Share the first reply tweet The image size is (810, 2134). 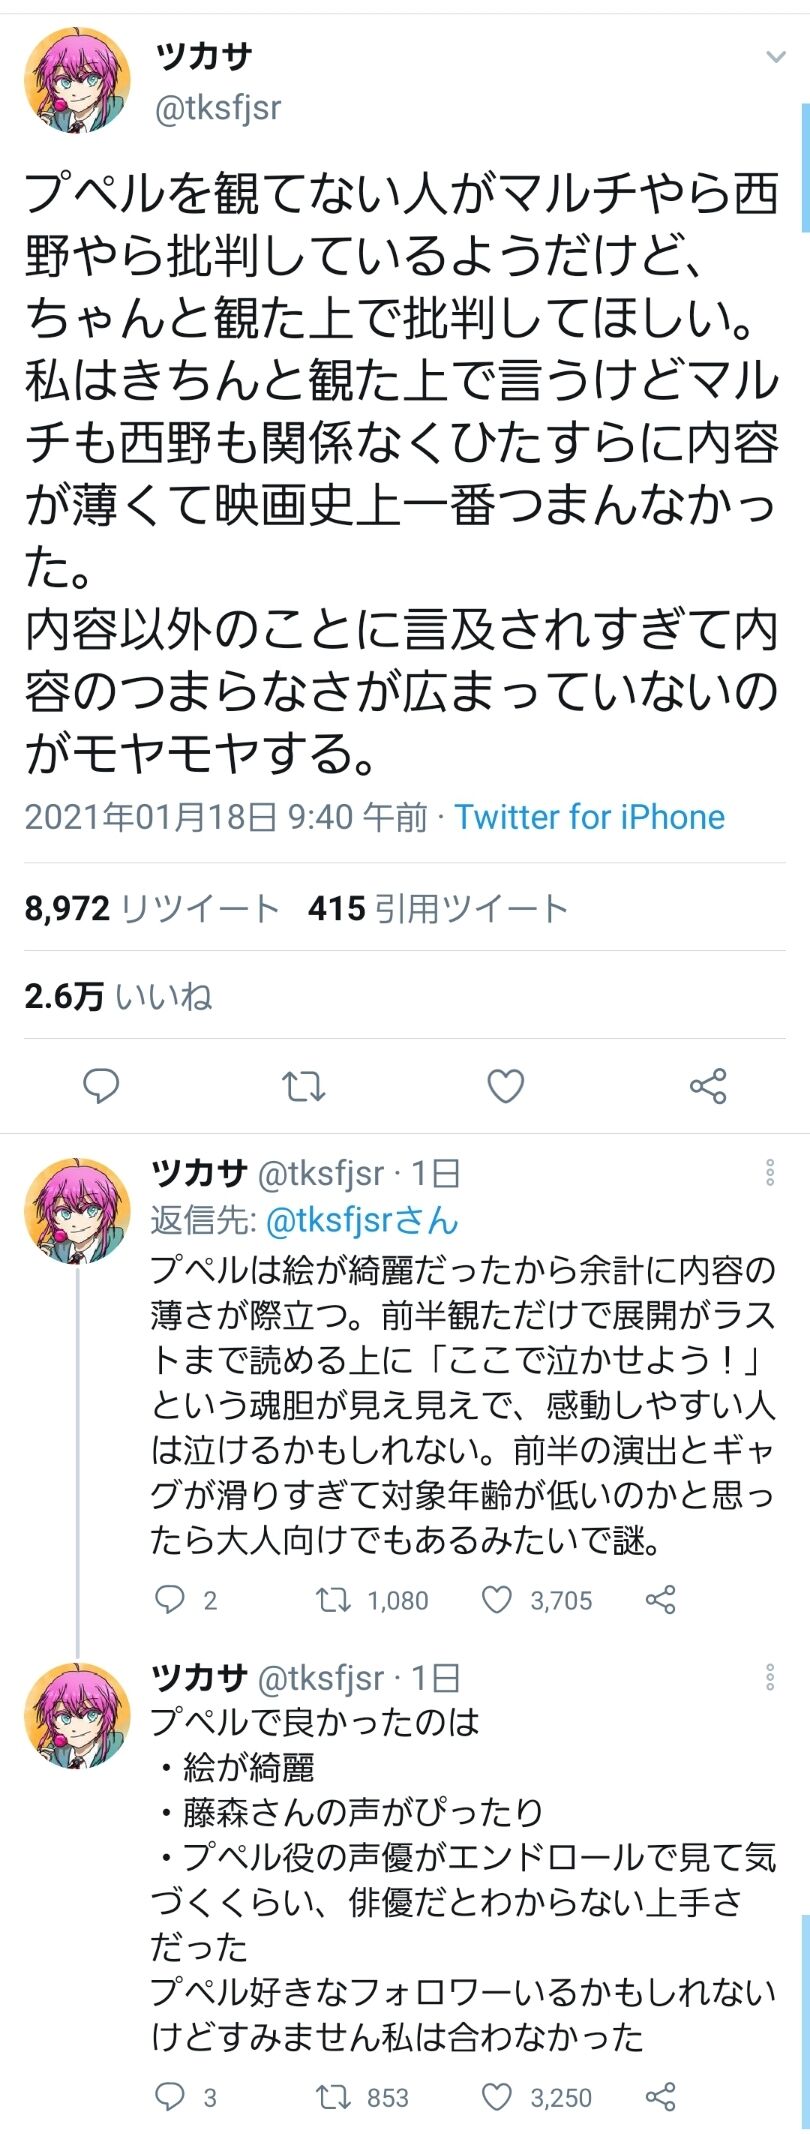[x=661, y=1600]
